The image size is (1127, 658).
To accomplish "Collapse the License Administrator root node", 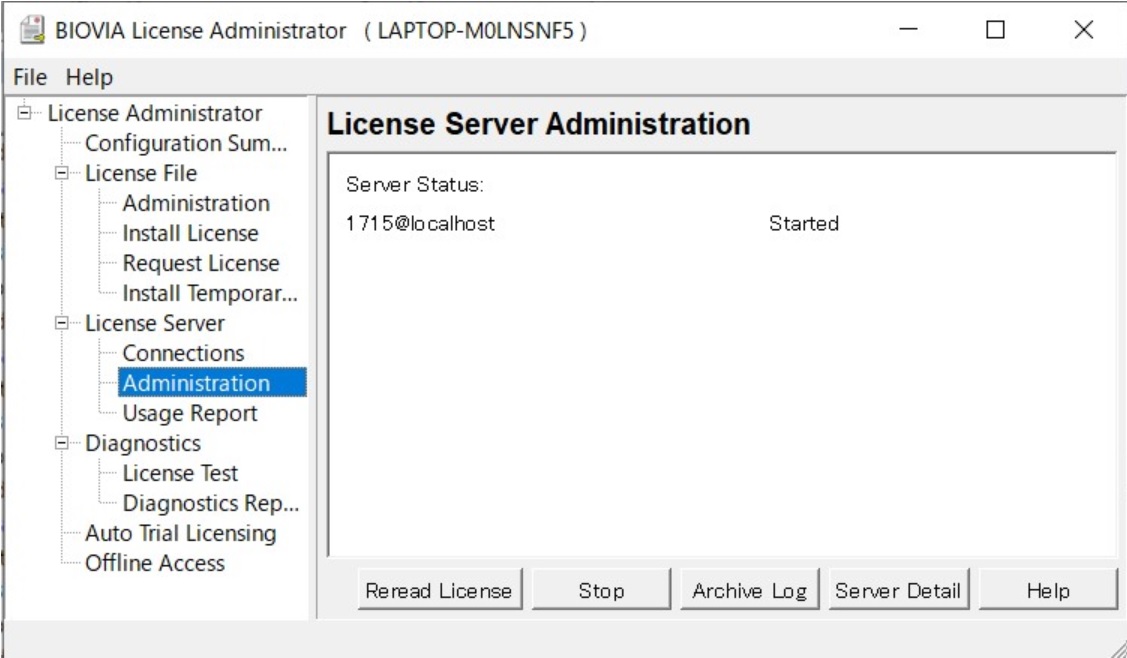I will 25,113.
